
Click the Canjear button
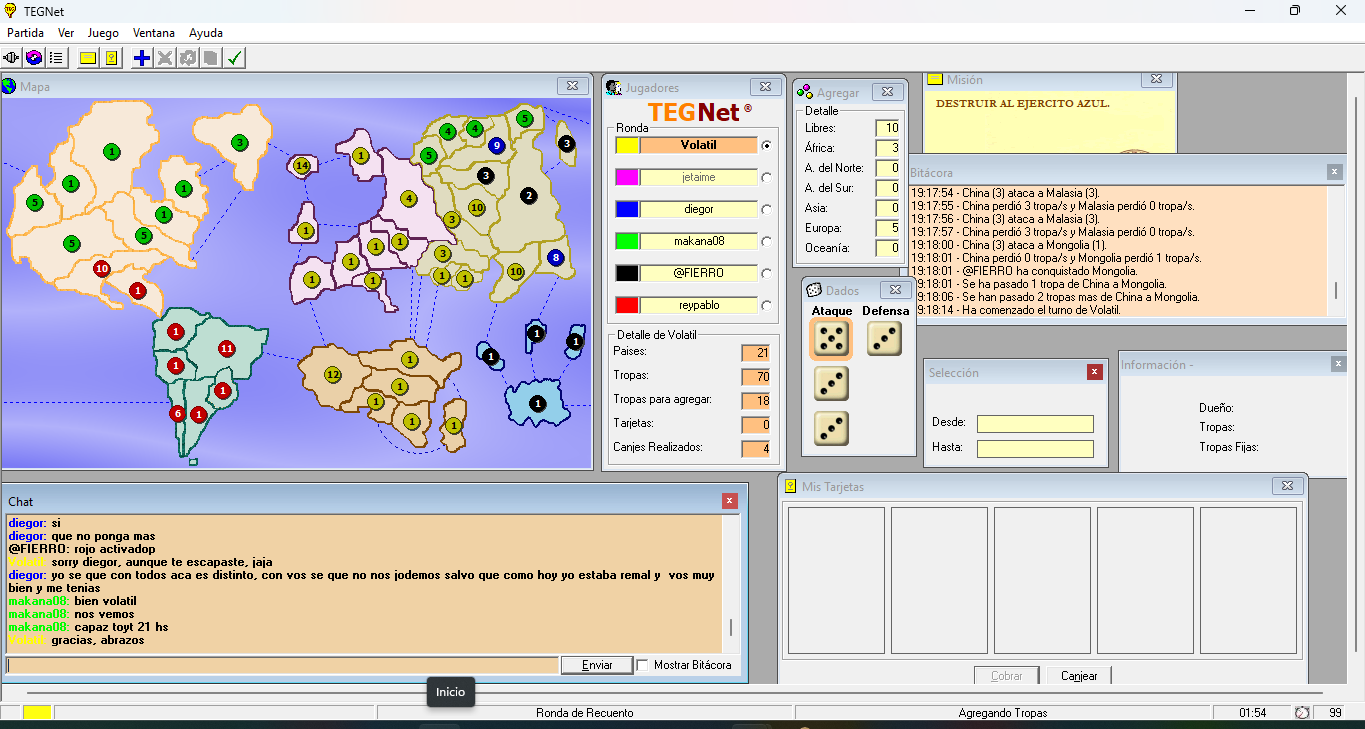coord(1079,676)
